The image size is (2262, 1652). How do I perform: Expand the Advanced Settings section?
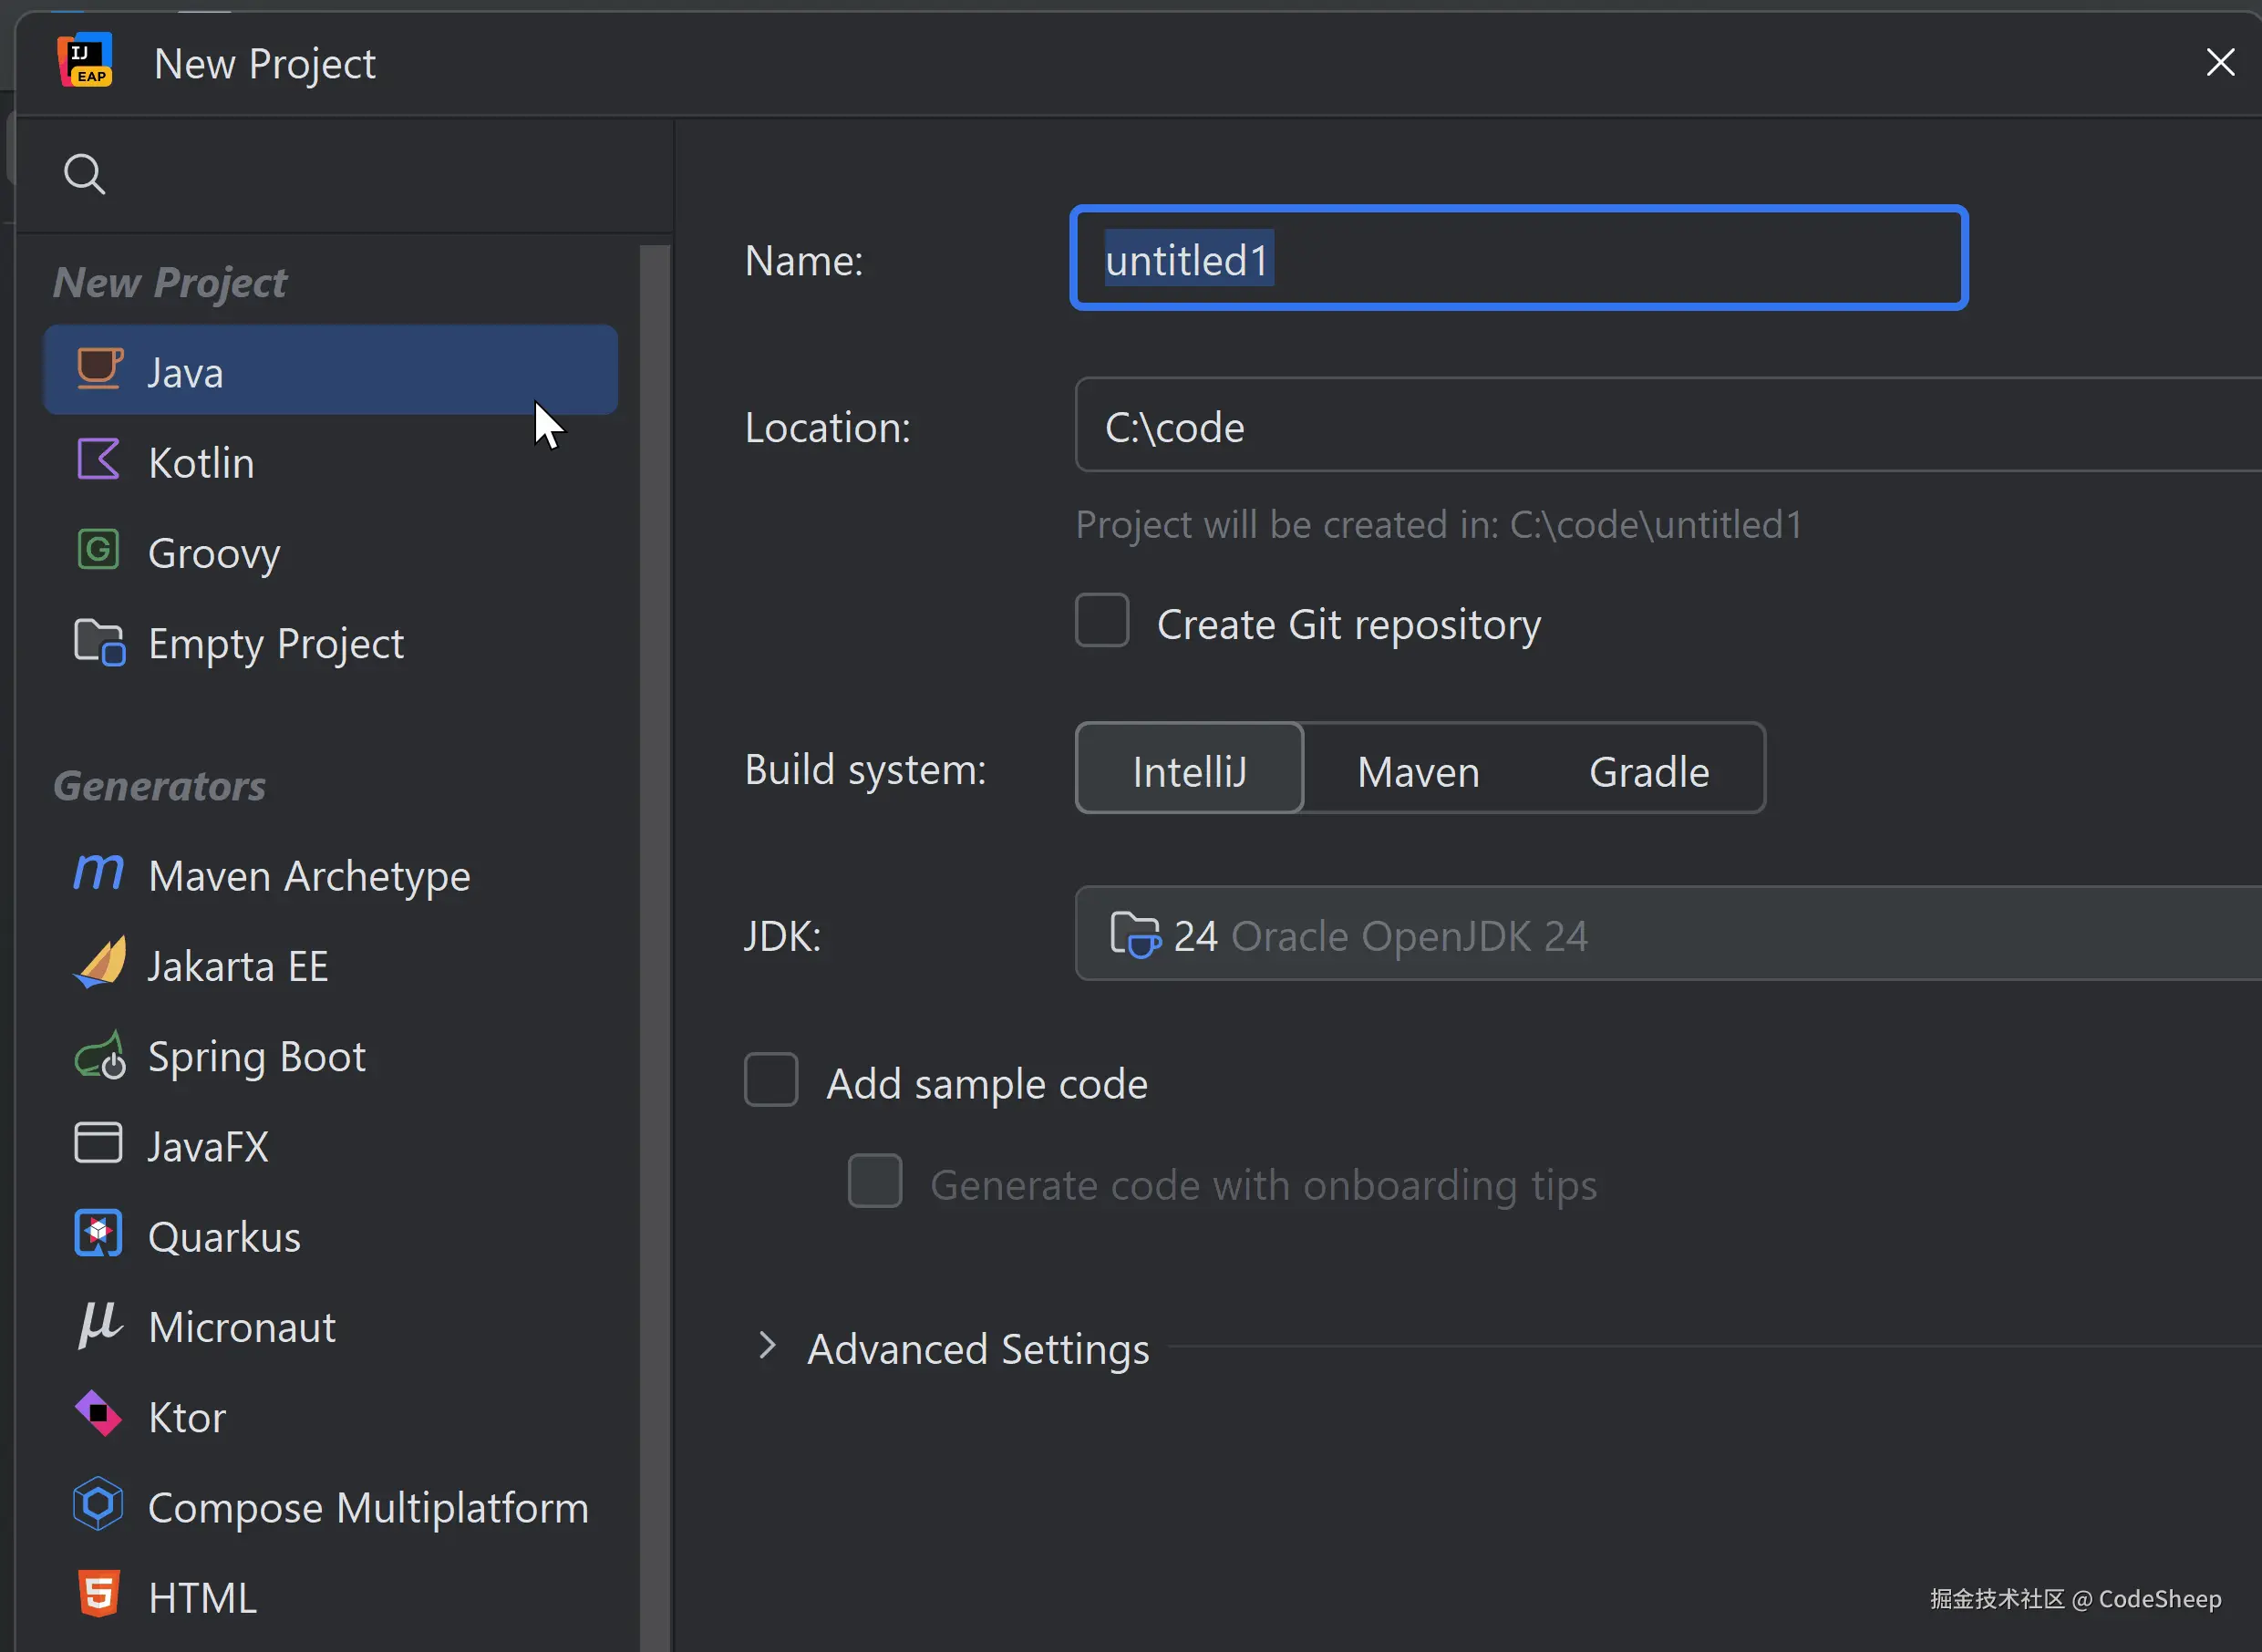767,1347
